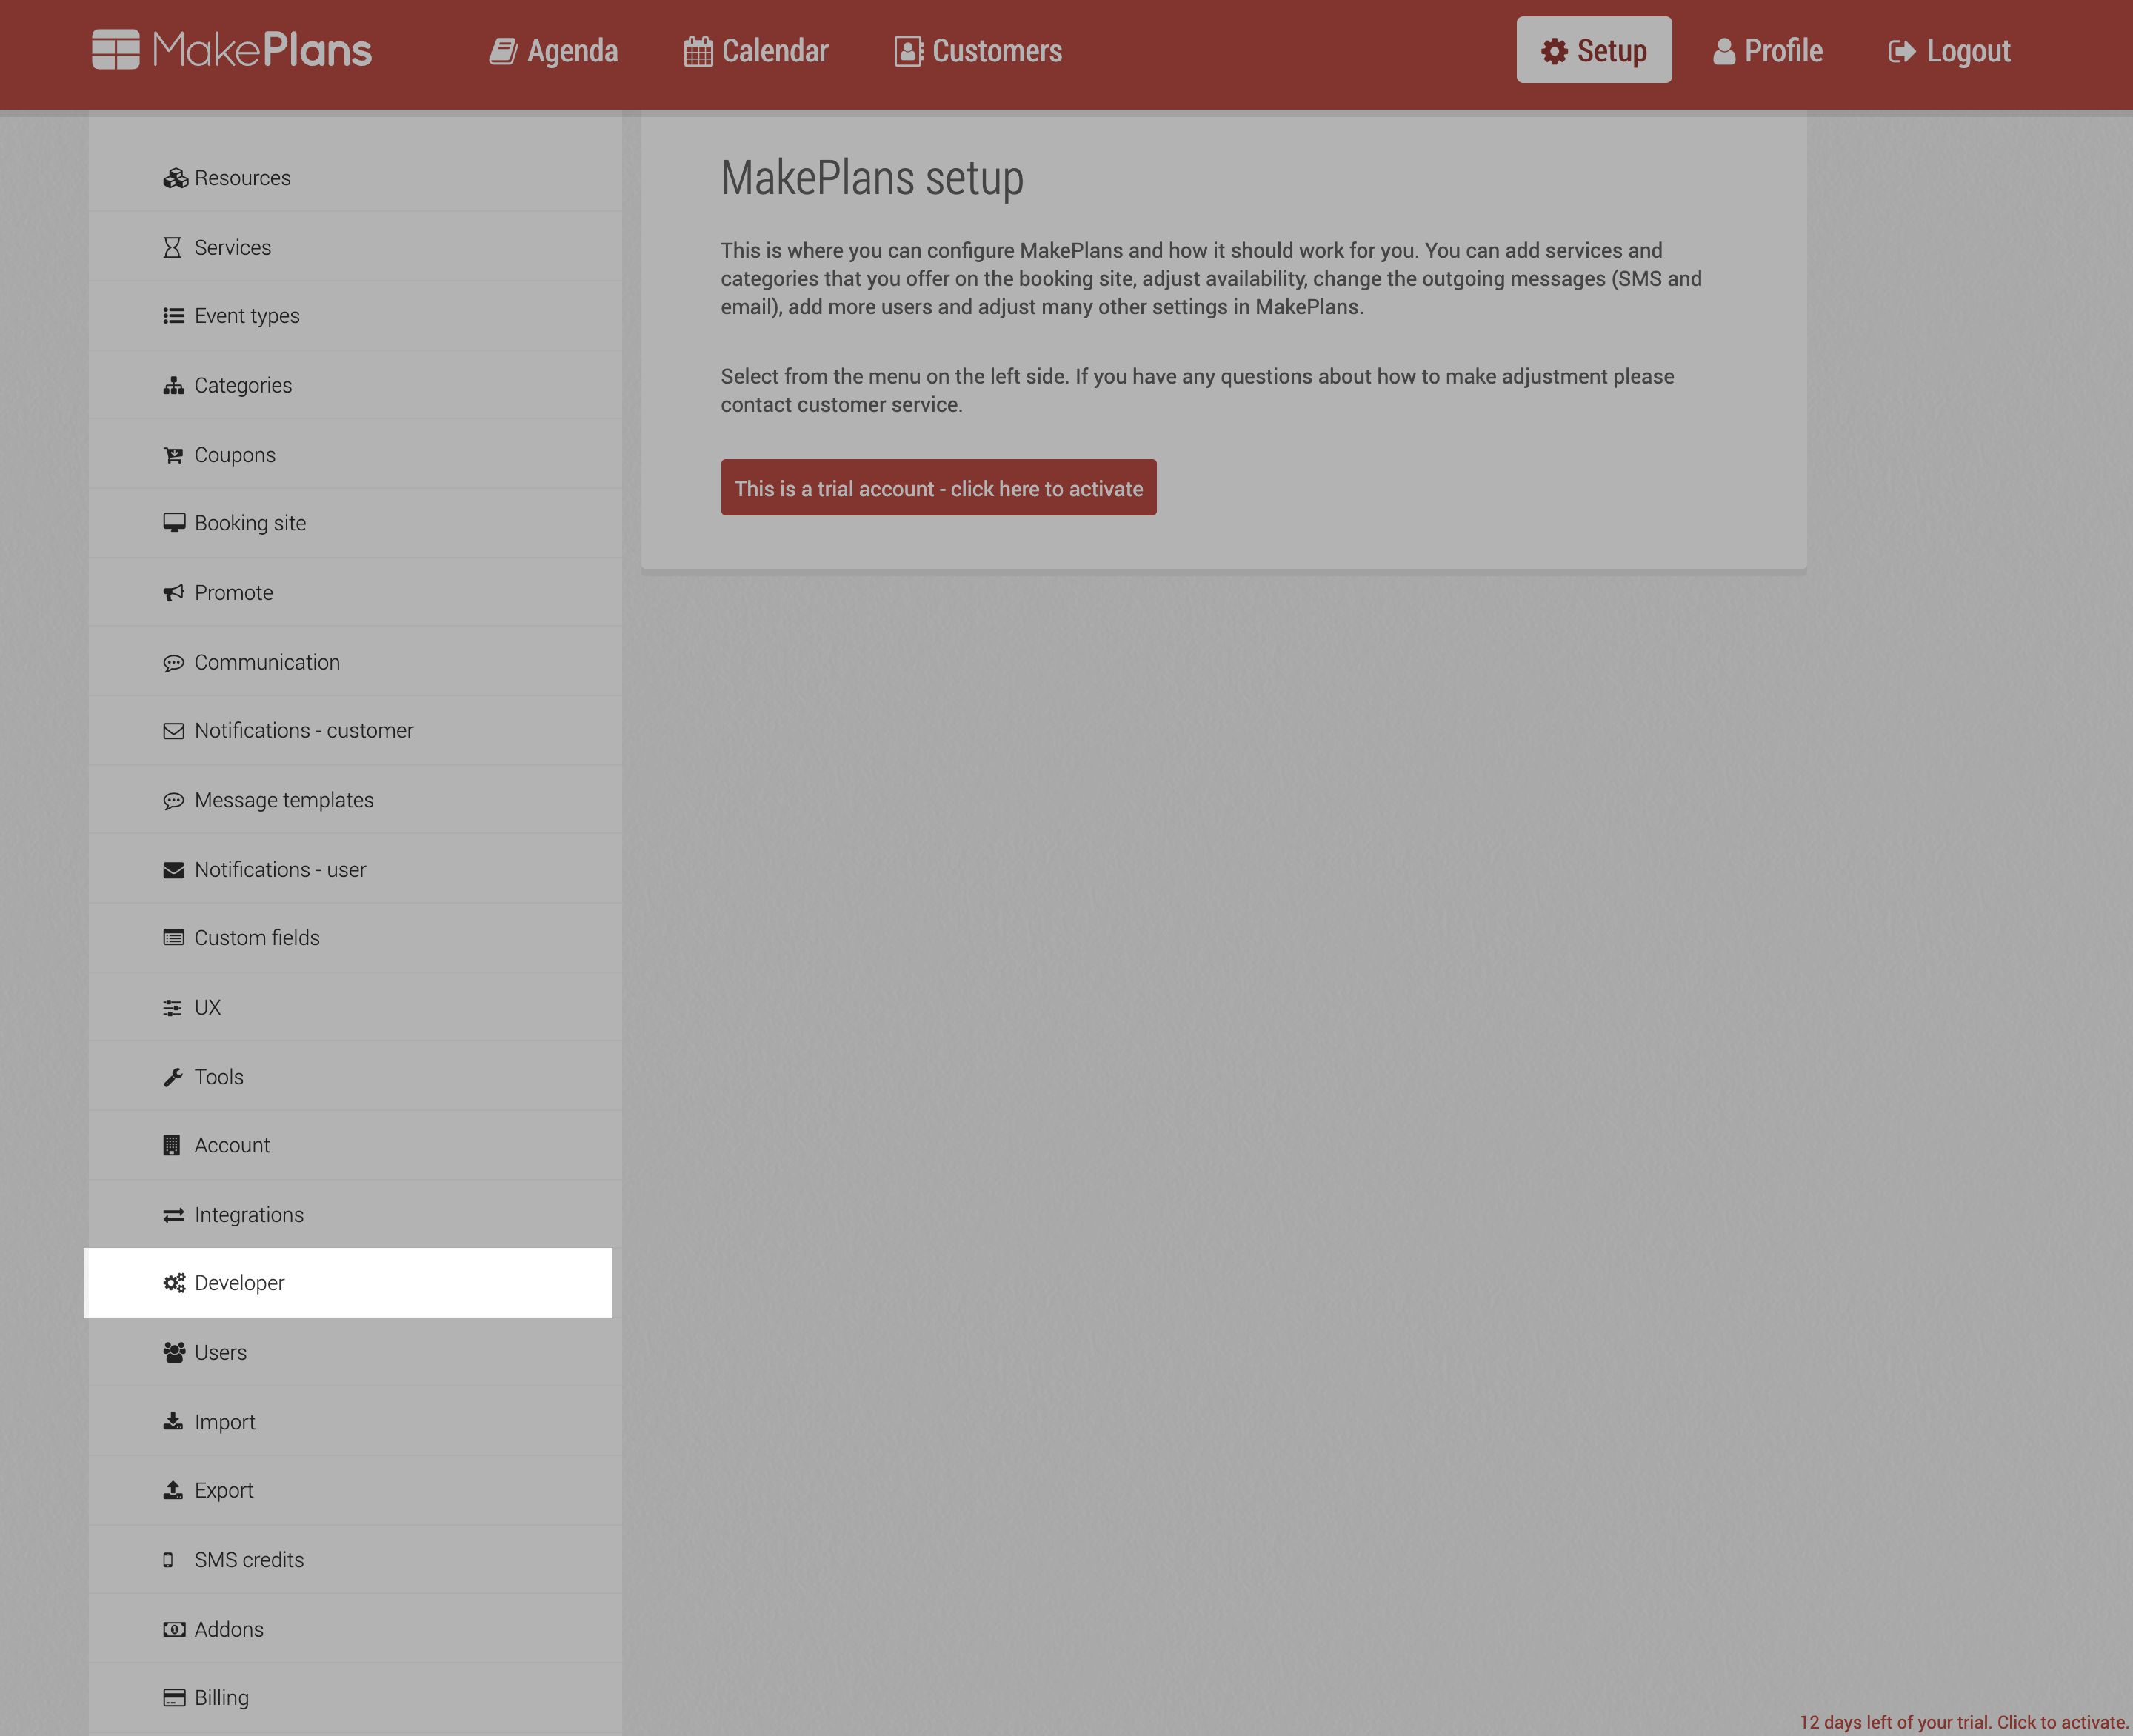
Task: Click the Developer gears icon
Action: (174, 1283)
